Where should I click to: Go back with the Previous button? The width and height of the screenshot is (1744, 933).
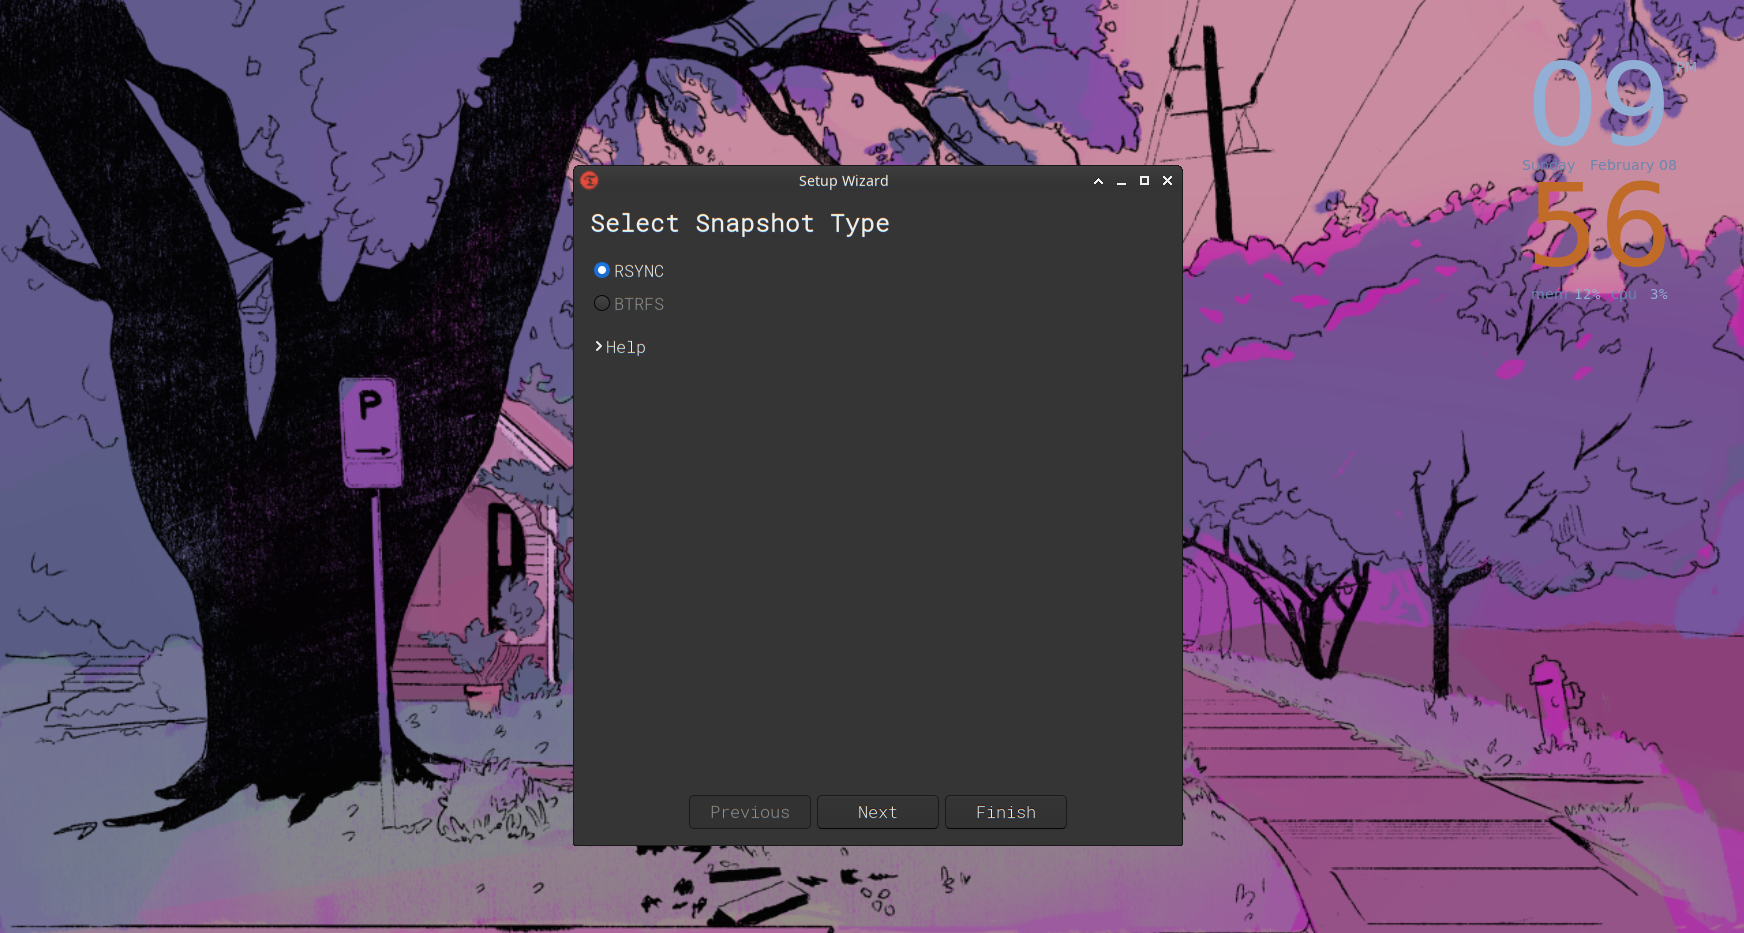pos(750,812)
